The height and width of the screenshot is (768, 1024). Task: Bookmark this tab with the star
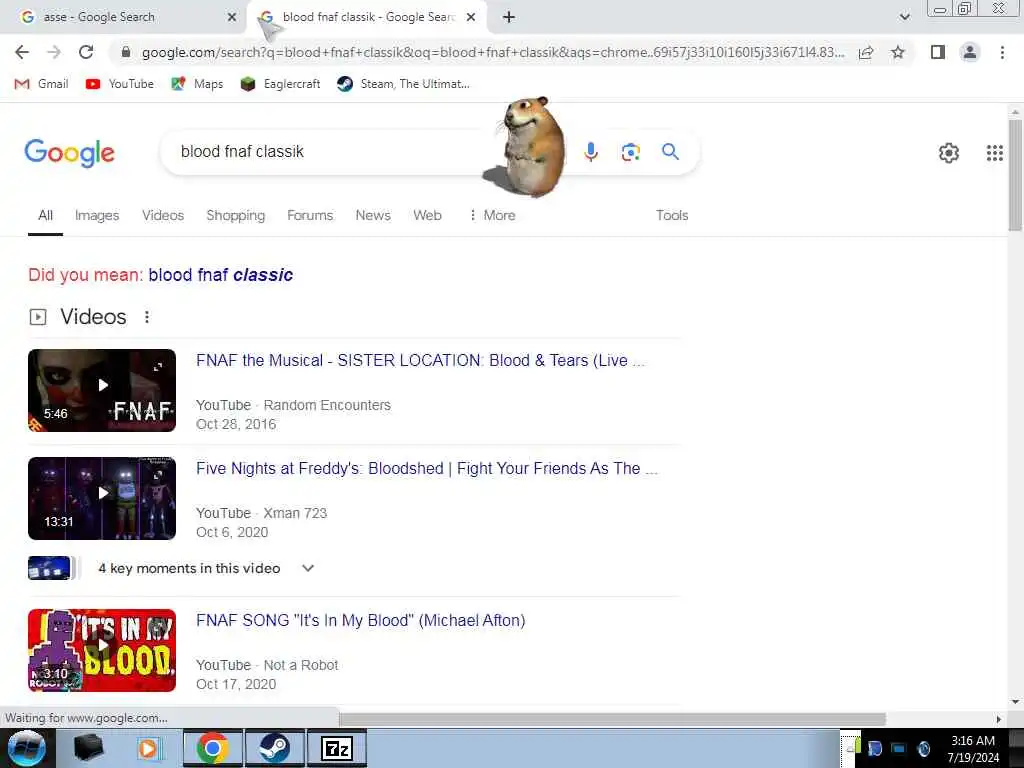click(x=898, y=52)
